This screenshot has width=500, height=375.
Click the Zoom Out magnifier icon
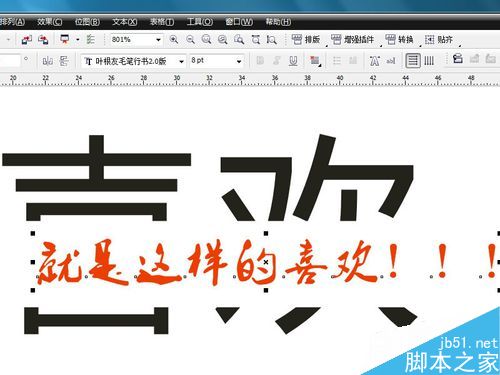tap(190, 40)
